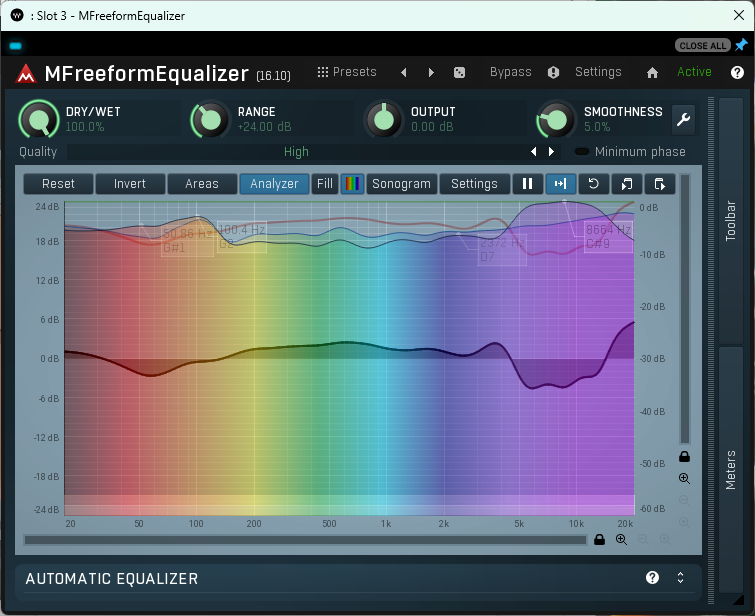Click the copy-to-graph icon with left arrow

pyautogui.click(x=626, y=184)
